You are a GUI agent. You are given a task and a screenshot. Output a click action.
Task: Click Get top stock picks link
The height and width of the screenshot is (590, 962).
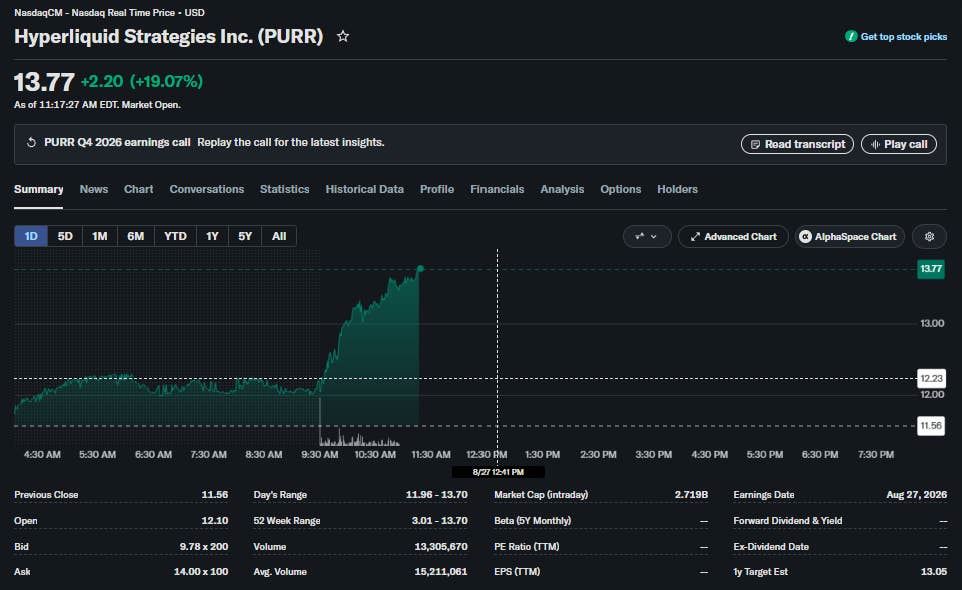tap(896, 37)
